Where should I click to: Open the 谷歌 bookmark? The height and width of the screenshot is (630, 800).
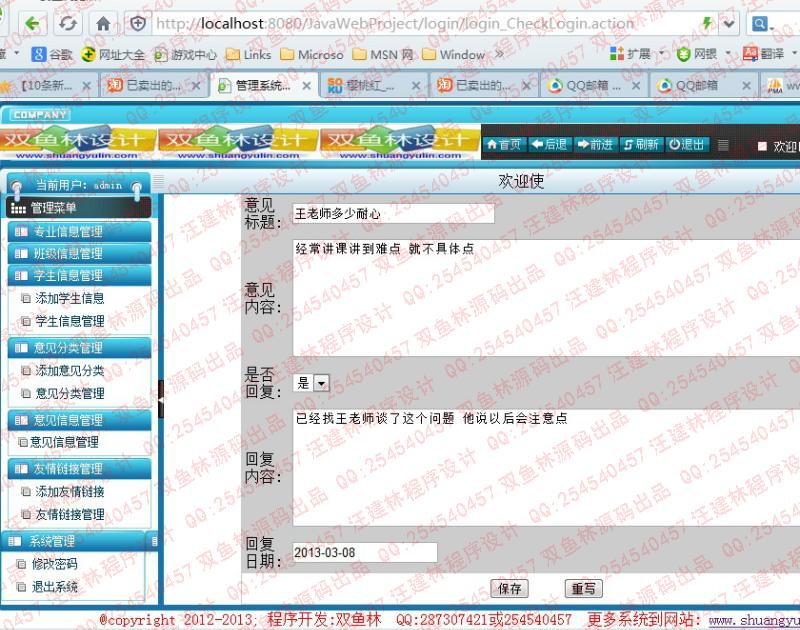[x=52, y=55]
